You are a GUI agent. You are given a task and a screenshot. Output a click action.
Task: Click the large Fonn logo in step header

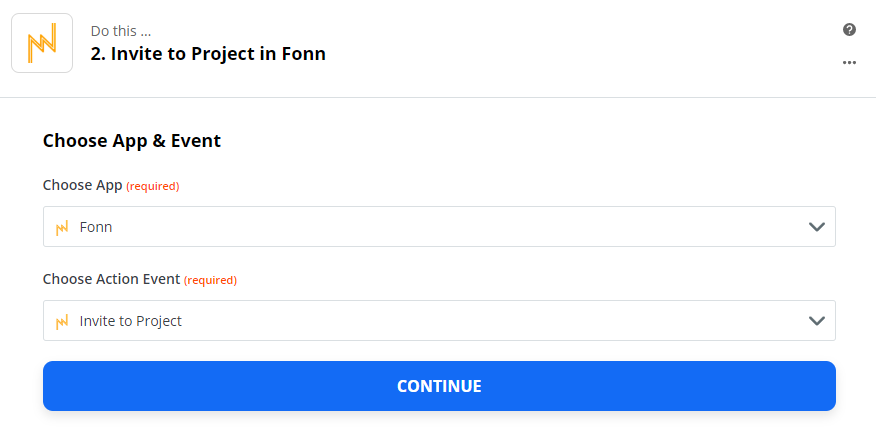tap(42, 43)
